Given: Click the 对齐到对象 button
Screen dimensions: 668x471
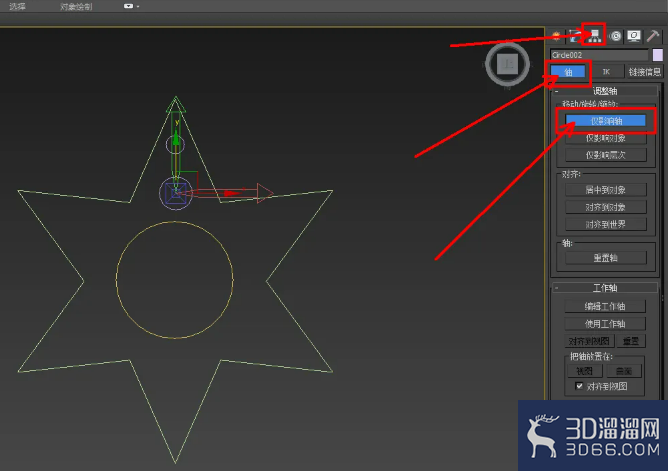Looking at the screenshot, I should [606, 207].
